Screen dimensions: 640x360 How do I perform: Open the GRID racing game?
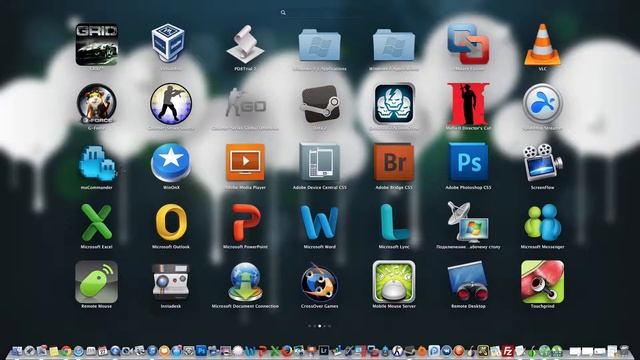[97, 44]
